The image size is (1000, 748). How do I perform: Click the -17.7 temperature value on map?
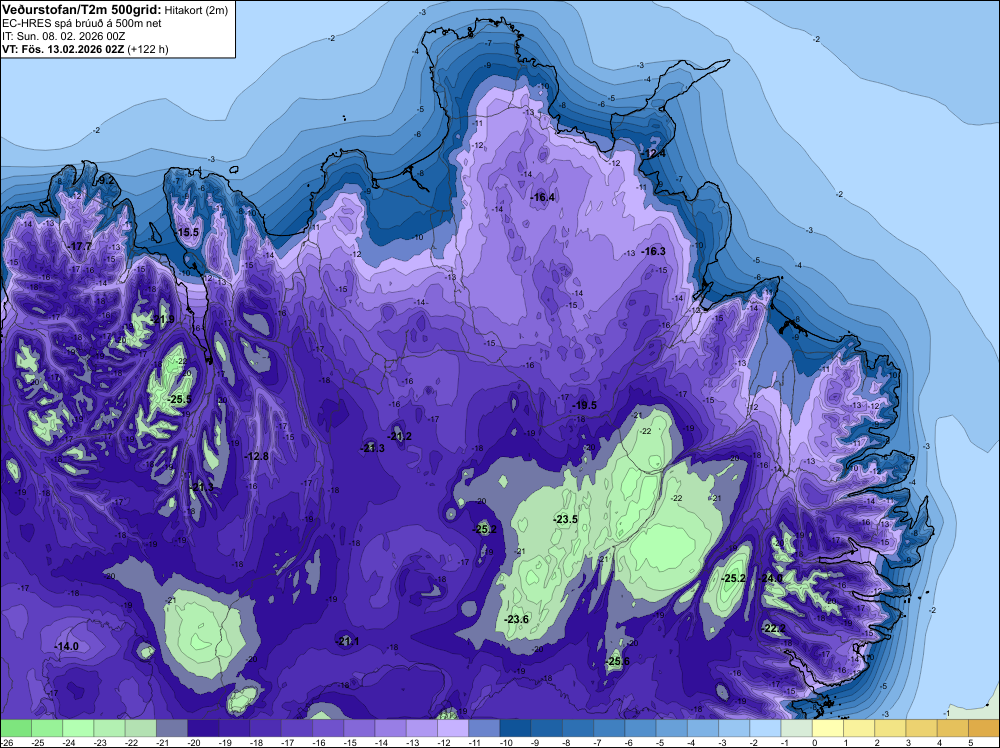80,246
